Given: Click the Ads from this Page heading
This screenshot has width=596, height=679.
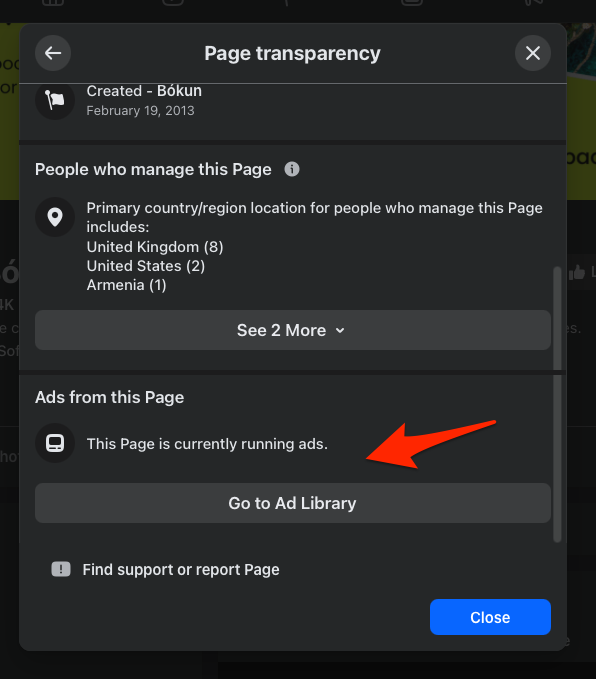Looking at the screenshot, I should [x=110, y=397].
